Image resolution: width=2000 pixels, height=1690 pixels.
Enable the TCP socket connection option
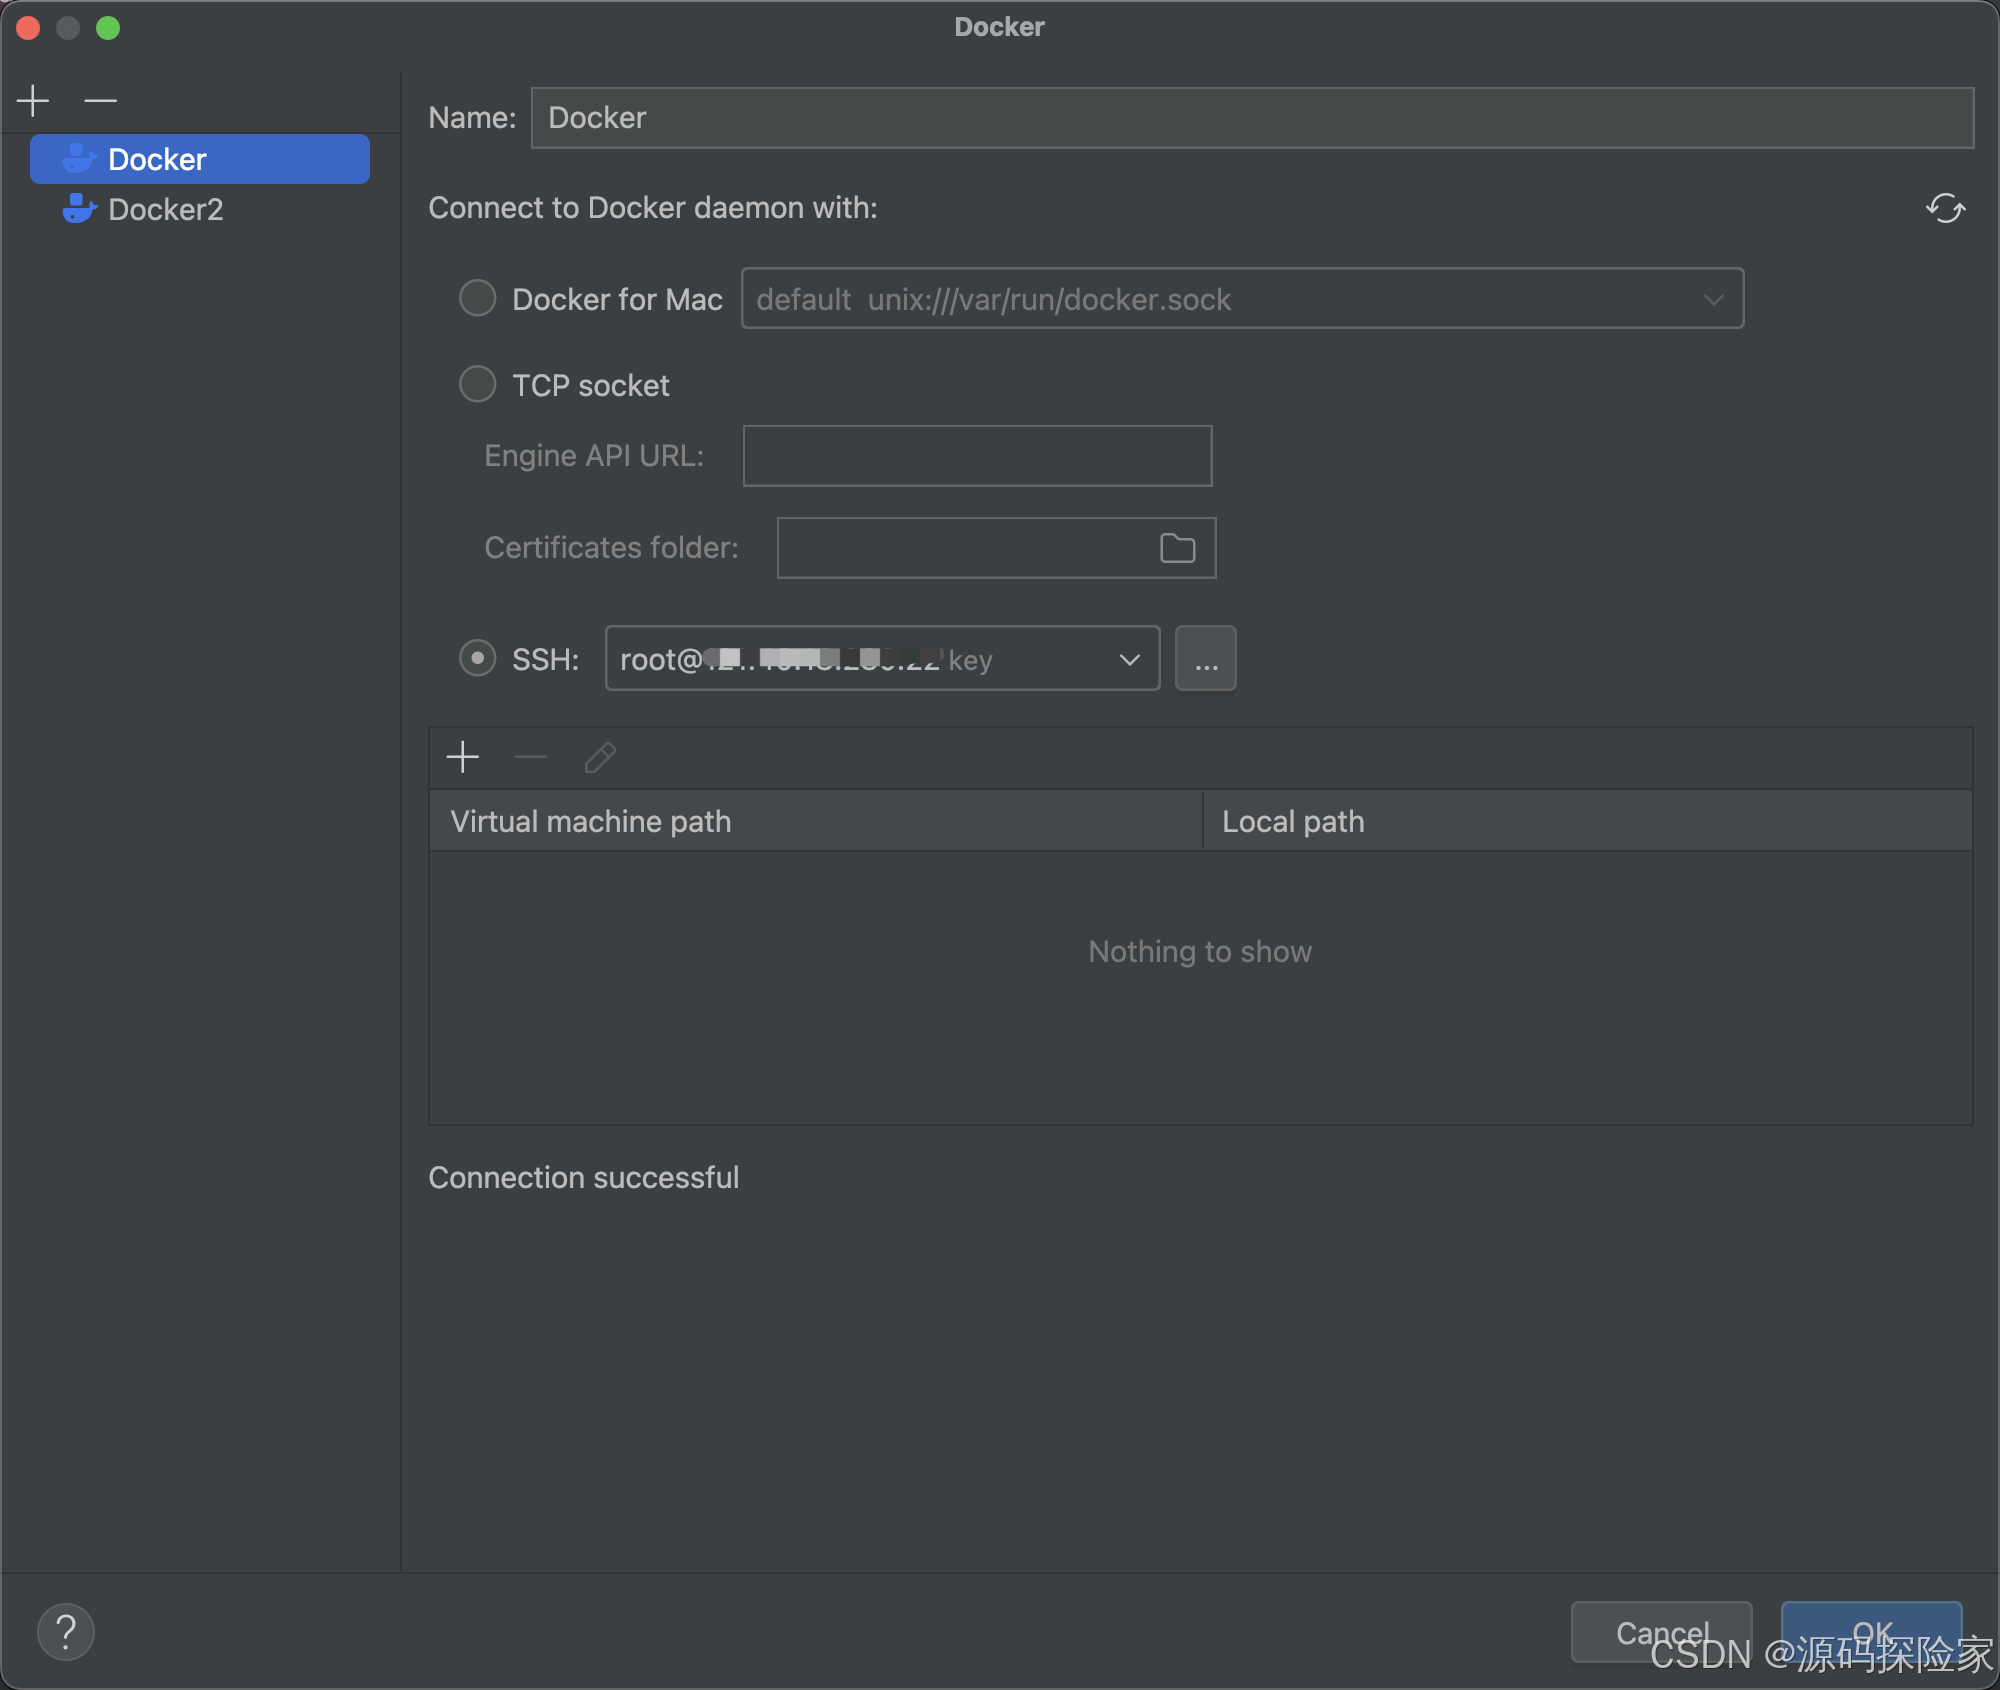tap(477, 384)
